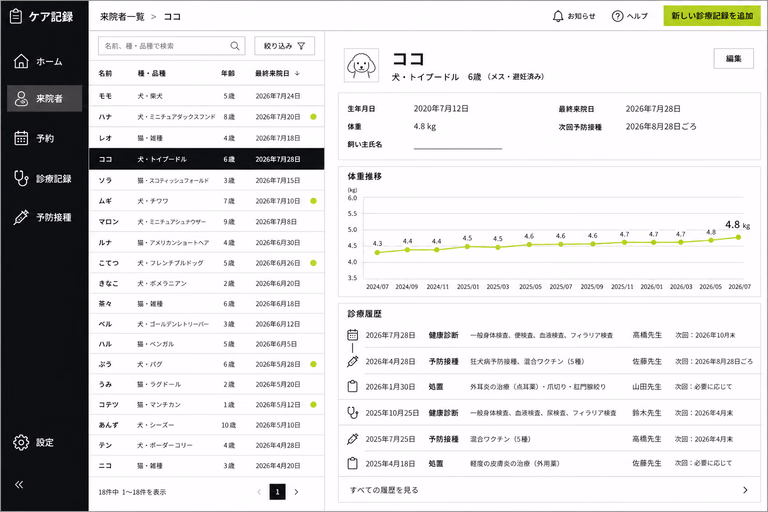Click the 名前 column header

[105, 73]
